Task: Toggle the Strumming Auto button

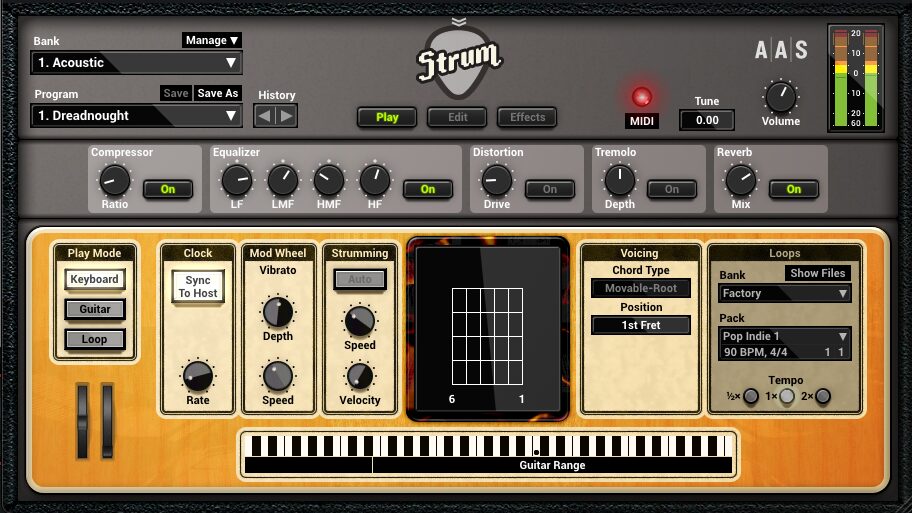Action: pos(359,279)
